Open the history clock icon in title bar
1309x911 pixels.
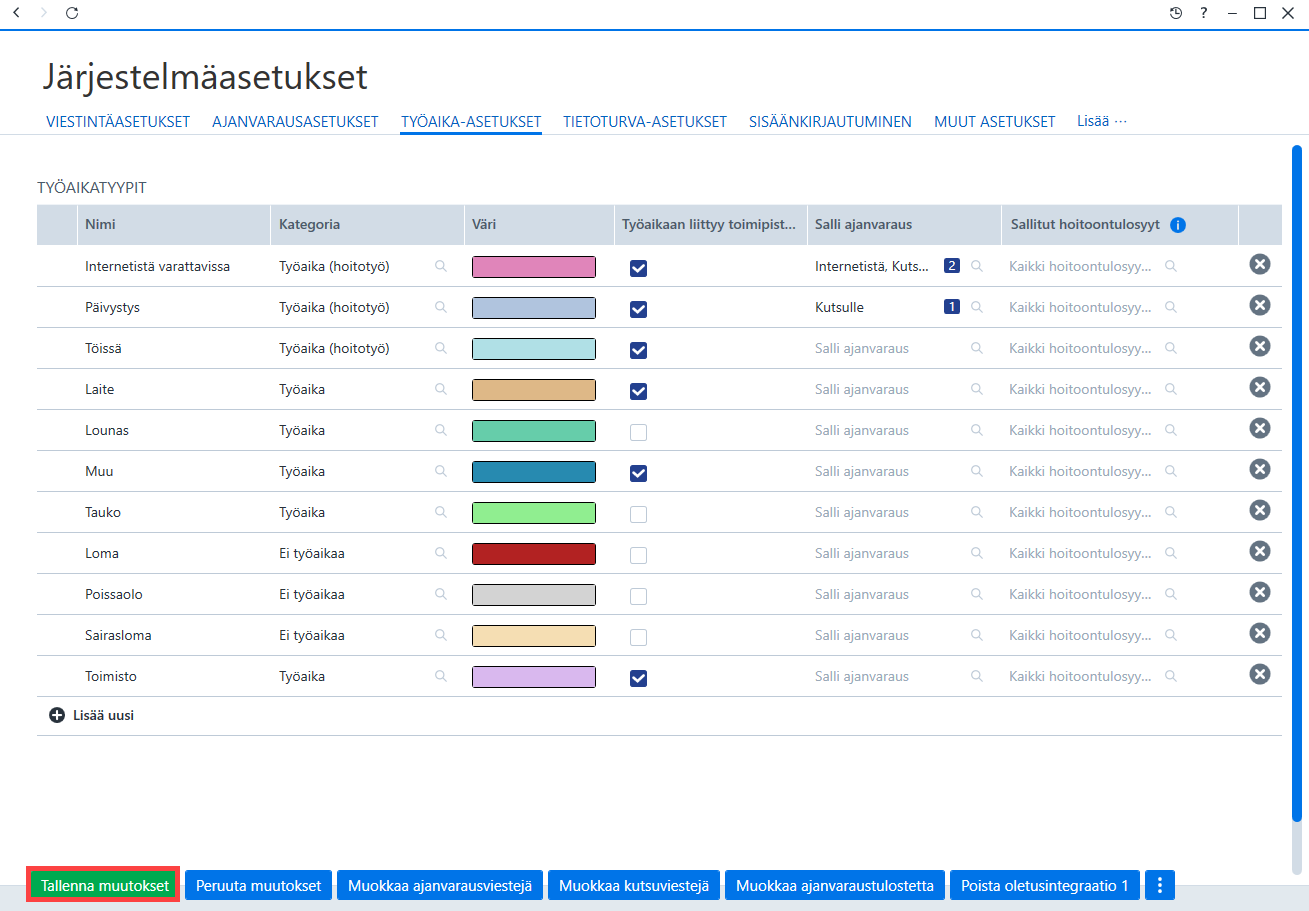(x=1175, y=13)
